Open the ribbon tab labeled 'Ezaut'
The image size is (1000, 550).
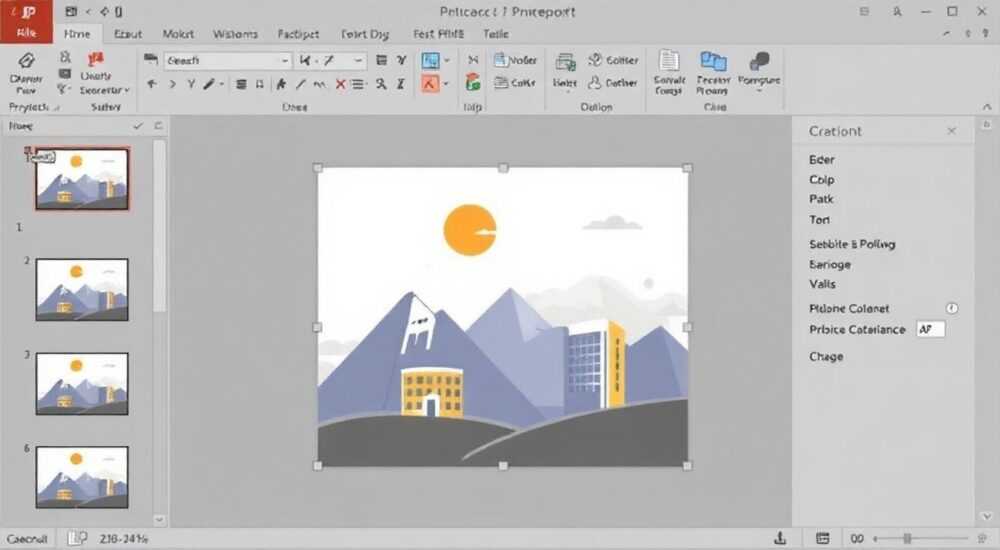128,34
